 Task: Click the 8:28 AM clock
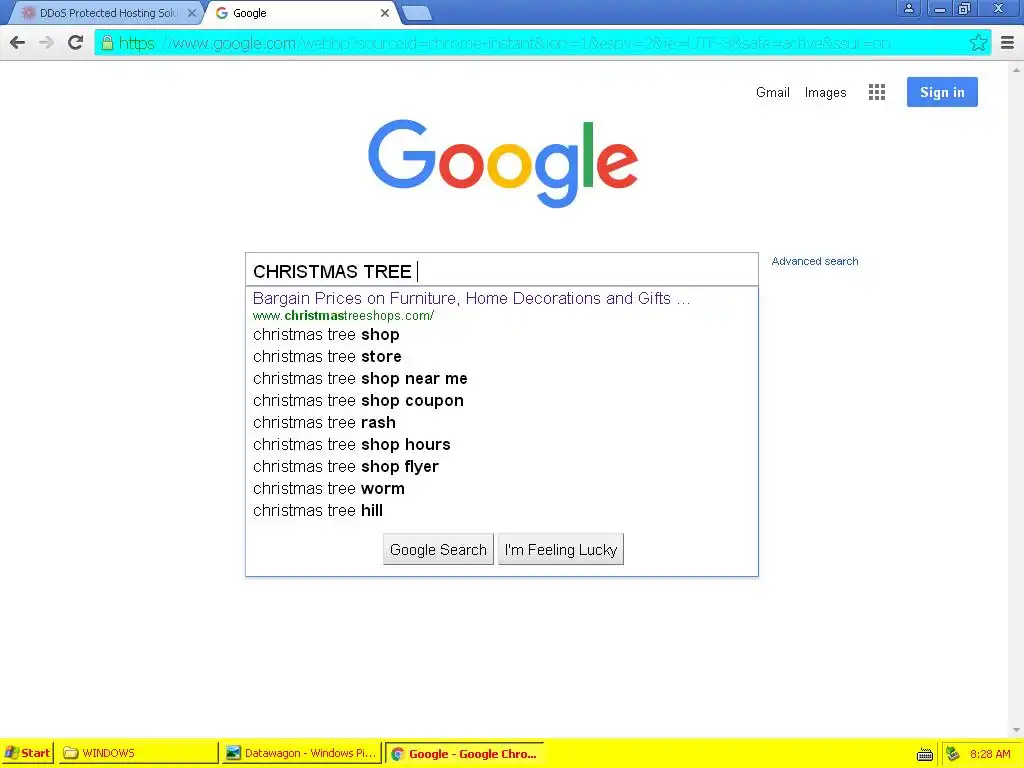pyautogui.click(x=990, y=754)
